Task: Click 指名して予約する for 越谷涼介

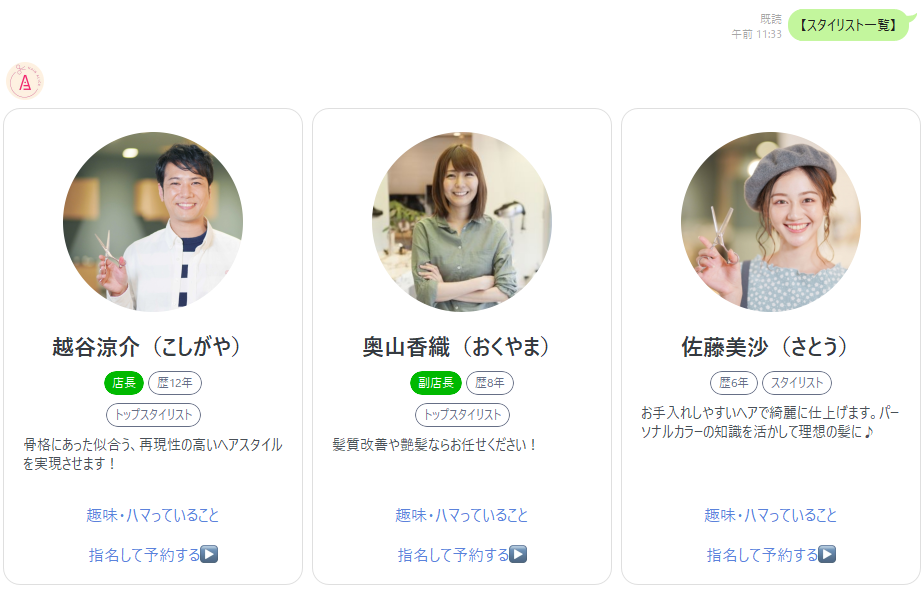Action: 144,554
